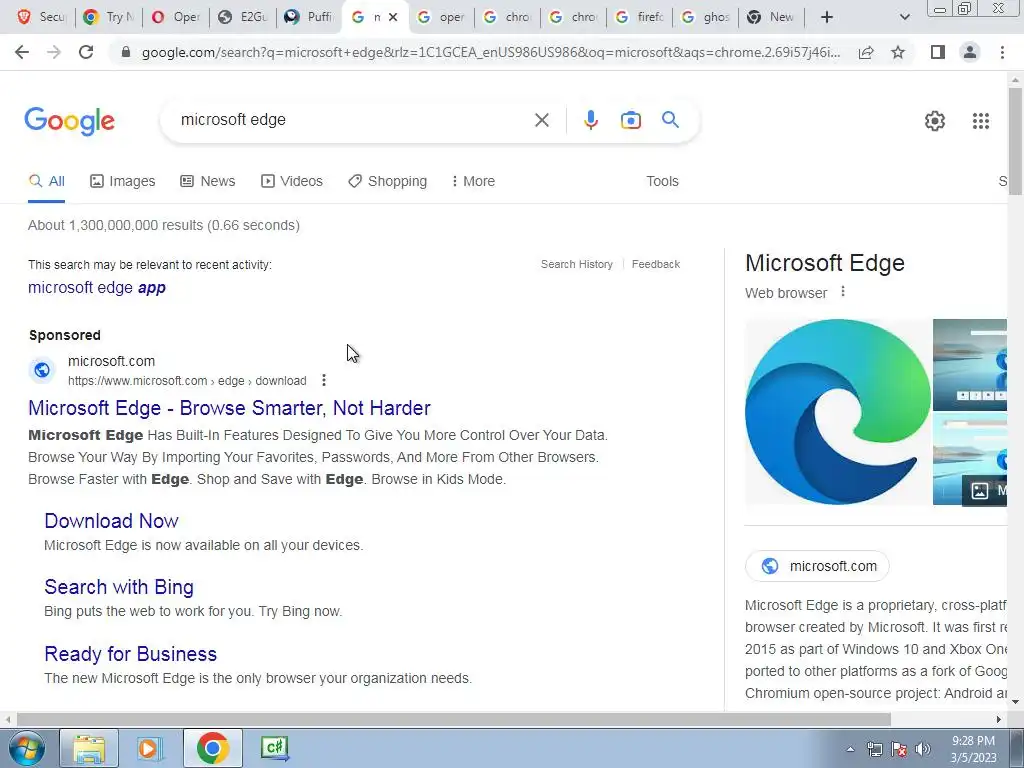Viewport: 1024px width, 768px height.
Task: Open the Search with Bing sitelink
Action: [119, 586]
